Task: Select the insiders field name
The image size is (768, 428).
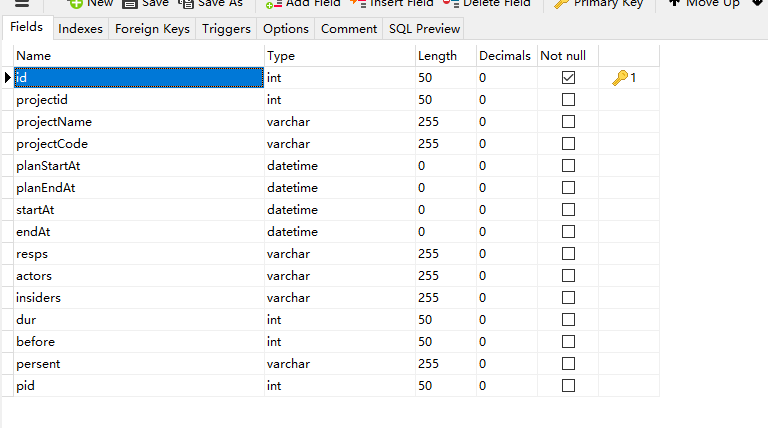Action: point(139,298)
